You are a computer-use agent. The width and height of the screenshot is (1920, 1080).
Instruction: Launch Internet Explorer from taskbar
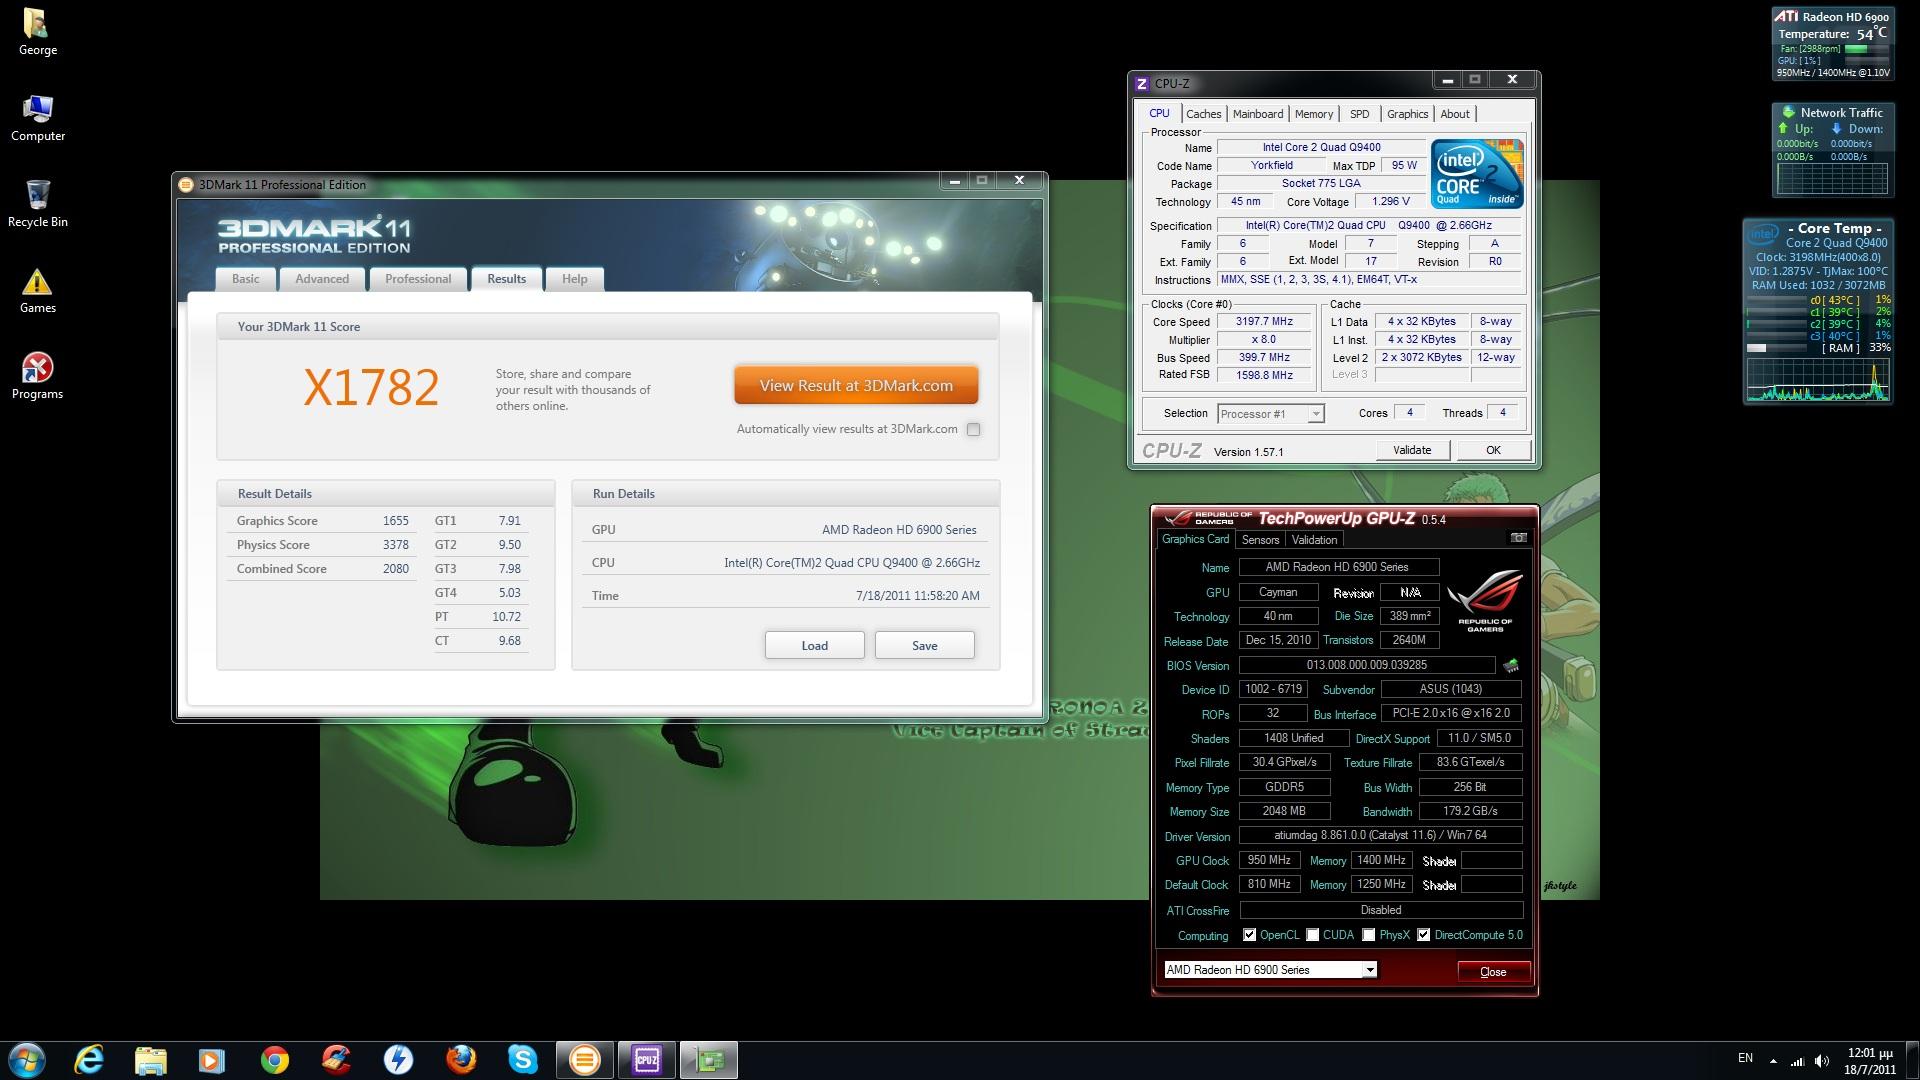click(89, 1060)
